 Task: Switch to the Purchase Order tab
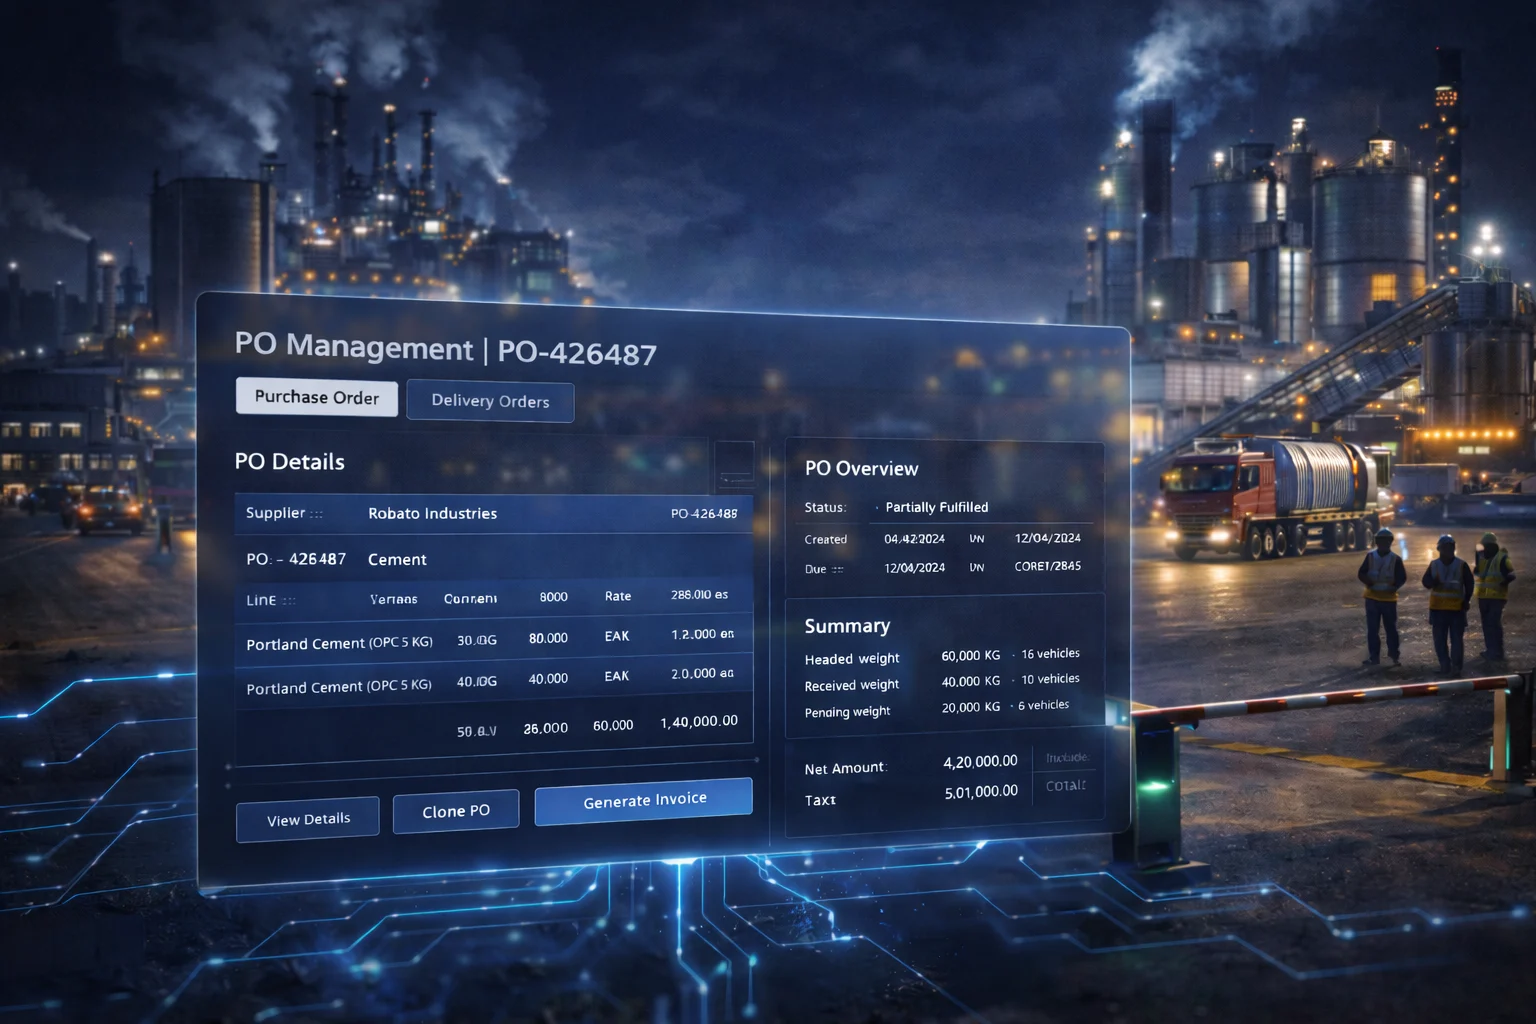coord(316,397)
